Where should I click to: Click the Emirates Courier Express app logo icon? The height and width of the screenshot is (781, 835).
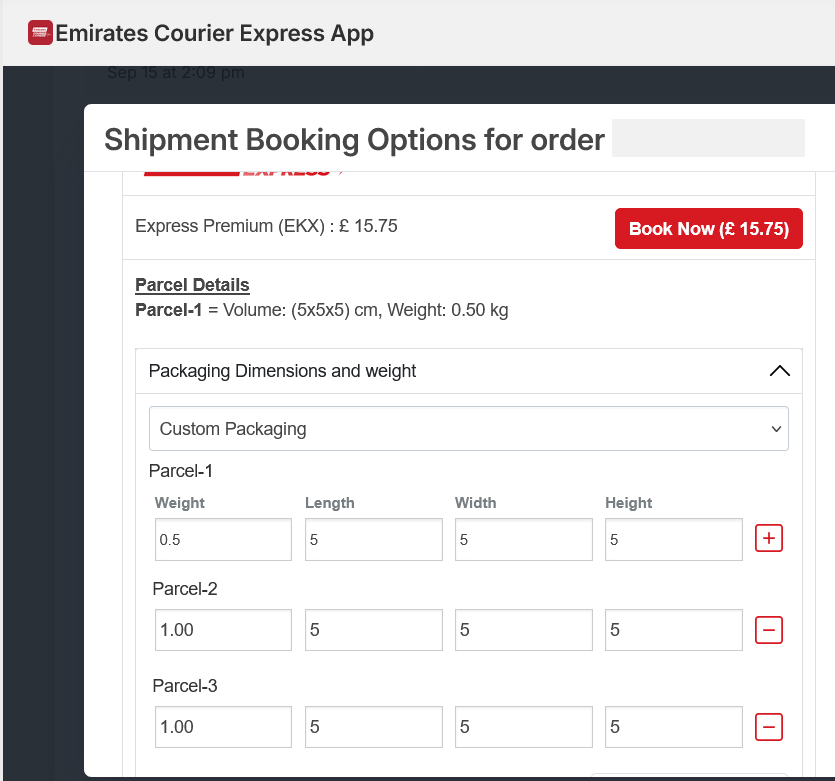(x=40, y=32)
